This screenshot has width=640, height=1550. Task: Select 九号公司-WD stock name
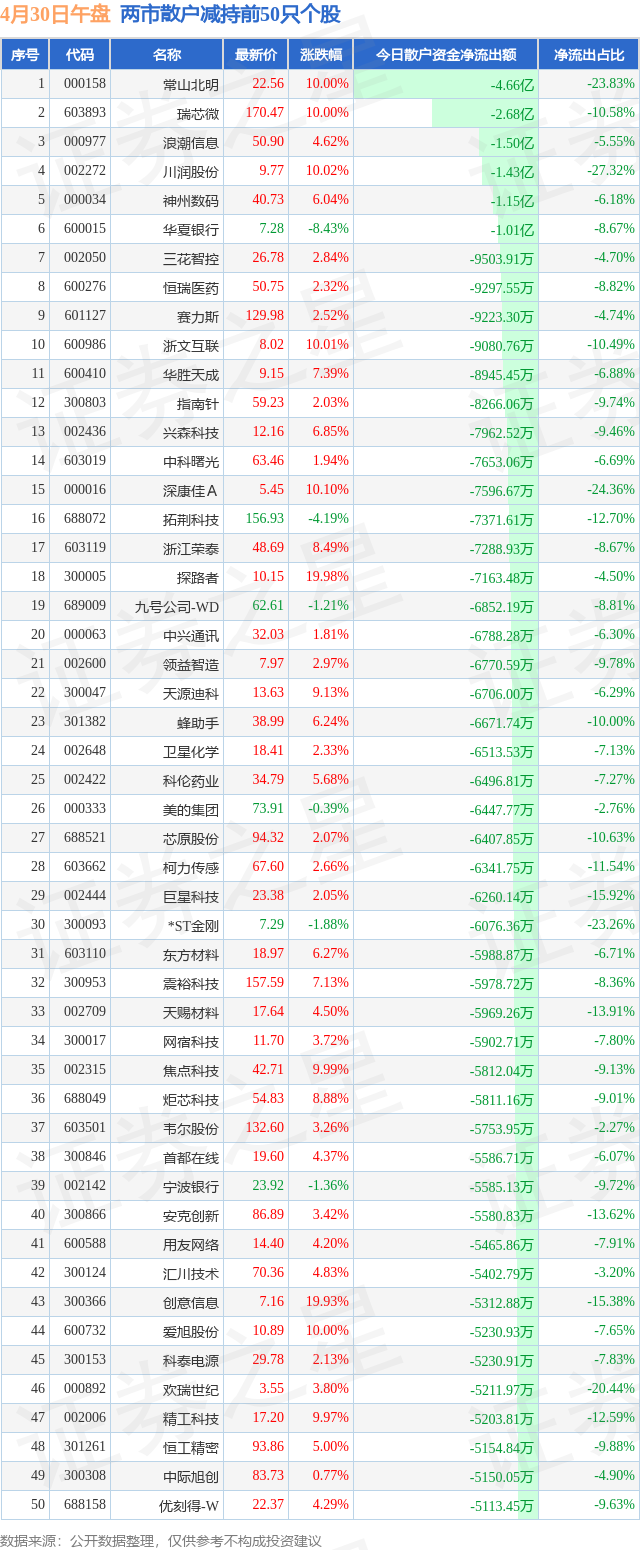click(x=177, y=606)
